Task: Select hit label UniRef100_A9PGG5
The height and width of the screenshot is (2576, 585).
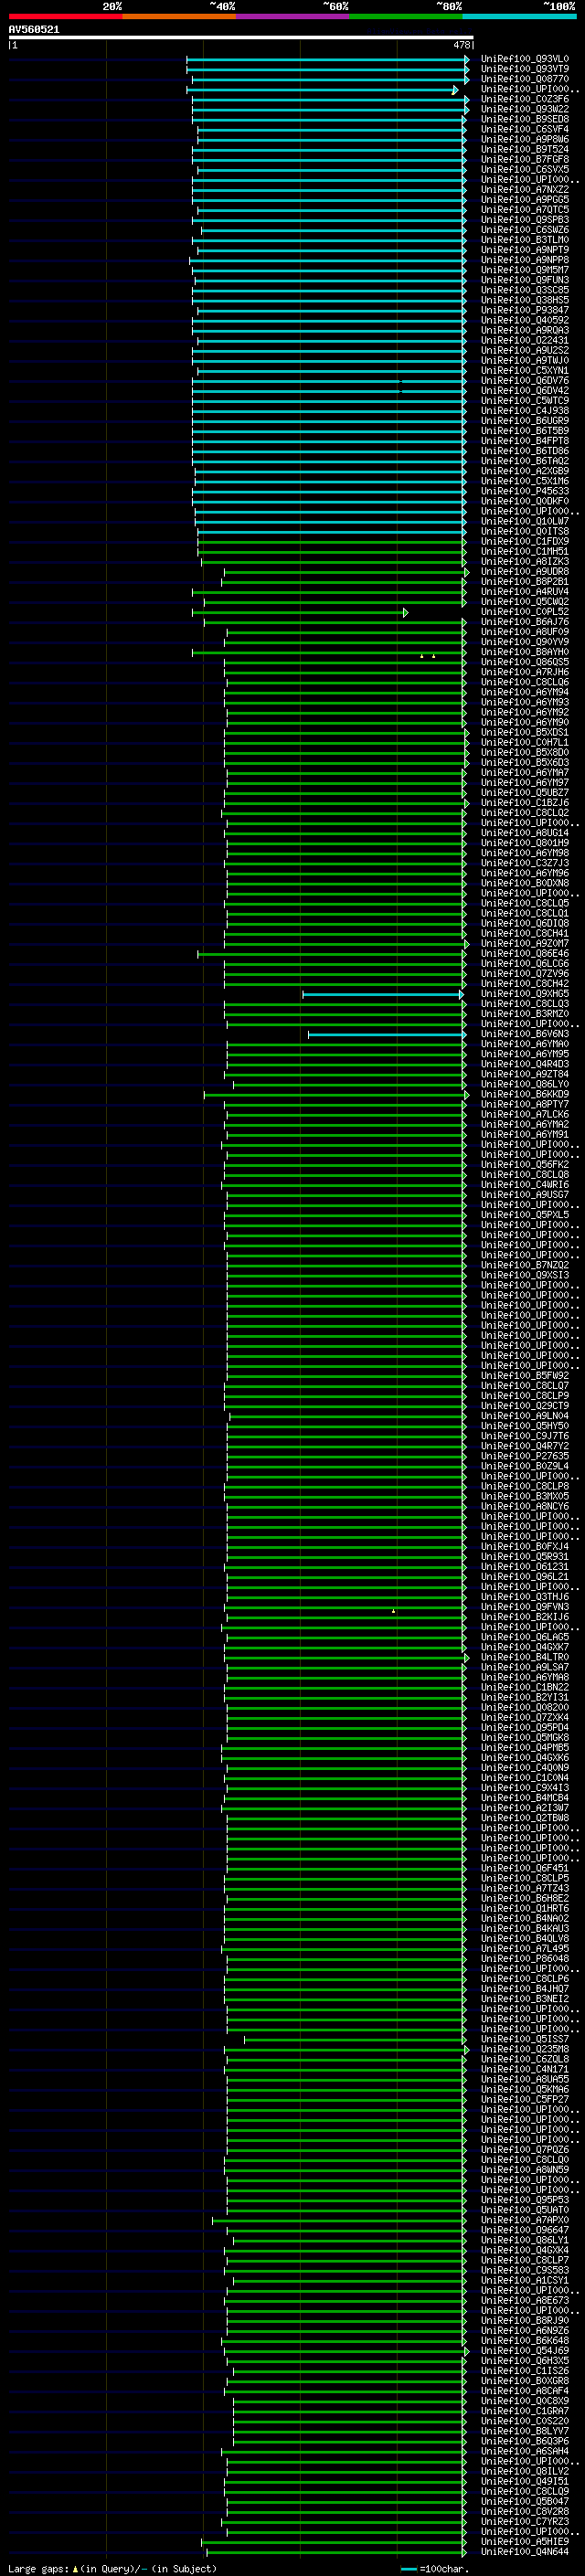Action: pos(525,199)
